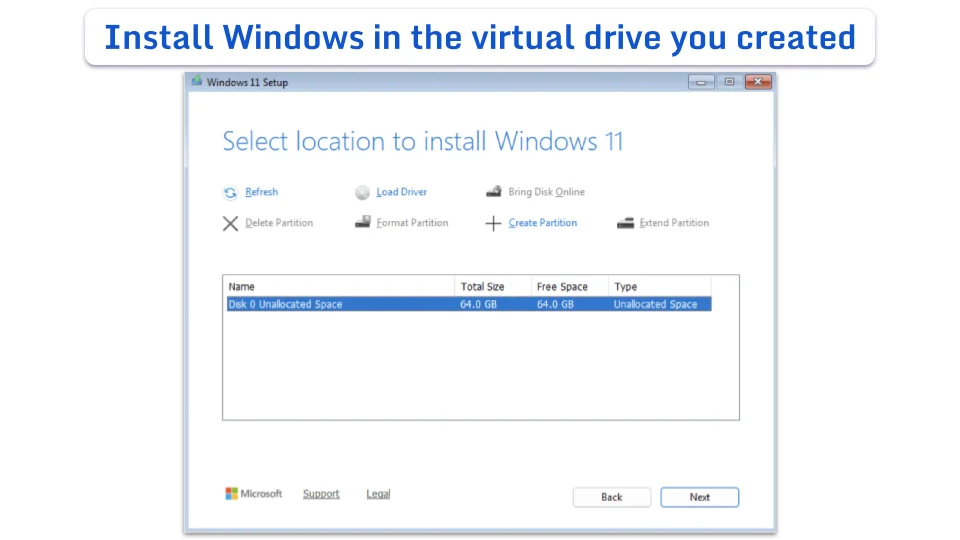Close the Windows 11 Setup window
Viewport: 960px width, 540px height.
coord(758,82)
